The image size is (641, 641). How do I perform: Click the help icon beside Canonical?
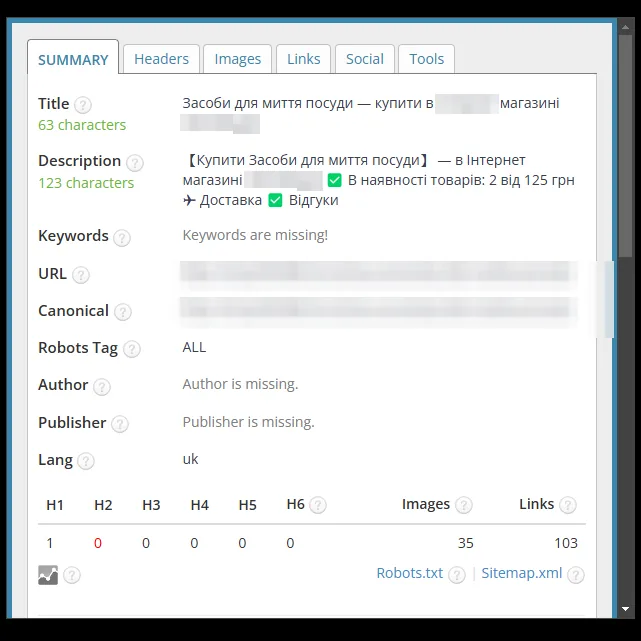(x=123, y=312)
